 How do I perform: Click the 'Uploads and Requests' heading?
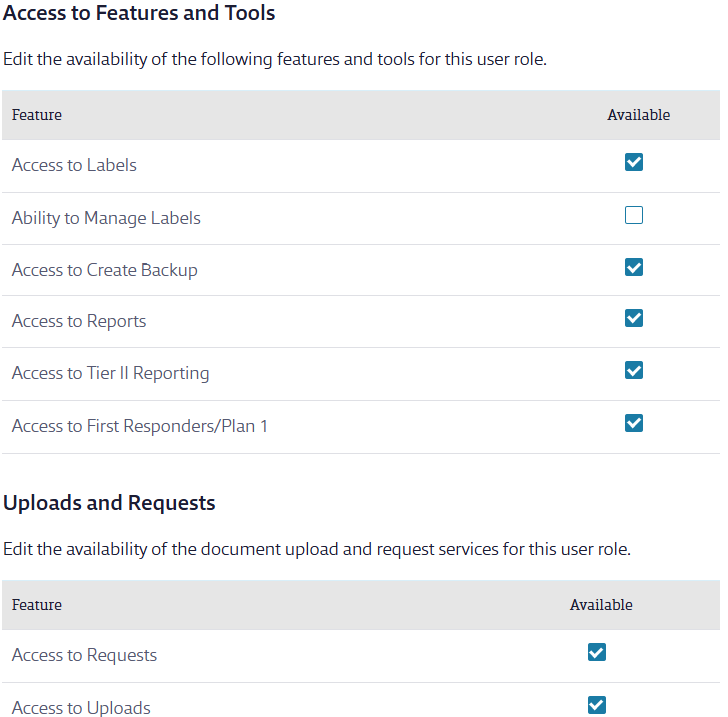[x=109, y=503]
